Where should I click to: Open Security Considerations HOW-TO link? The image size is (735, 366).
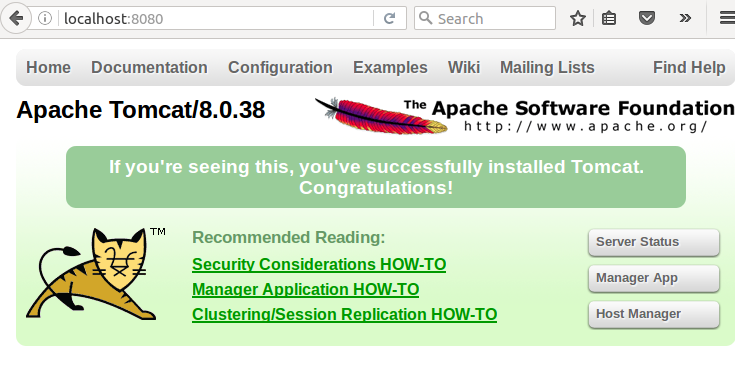(319, 264)
